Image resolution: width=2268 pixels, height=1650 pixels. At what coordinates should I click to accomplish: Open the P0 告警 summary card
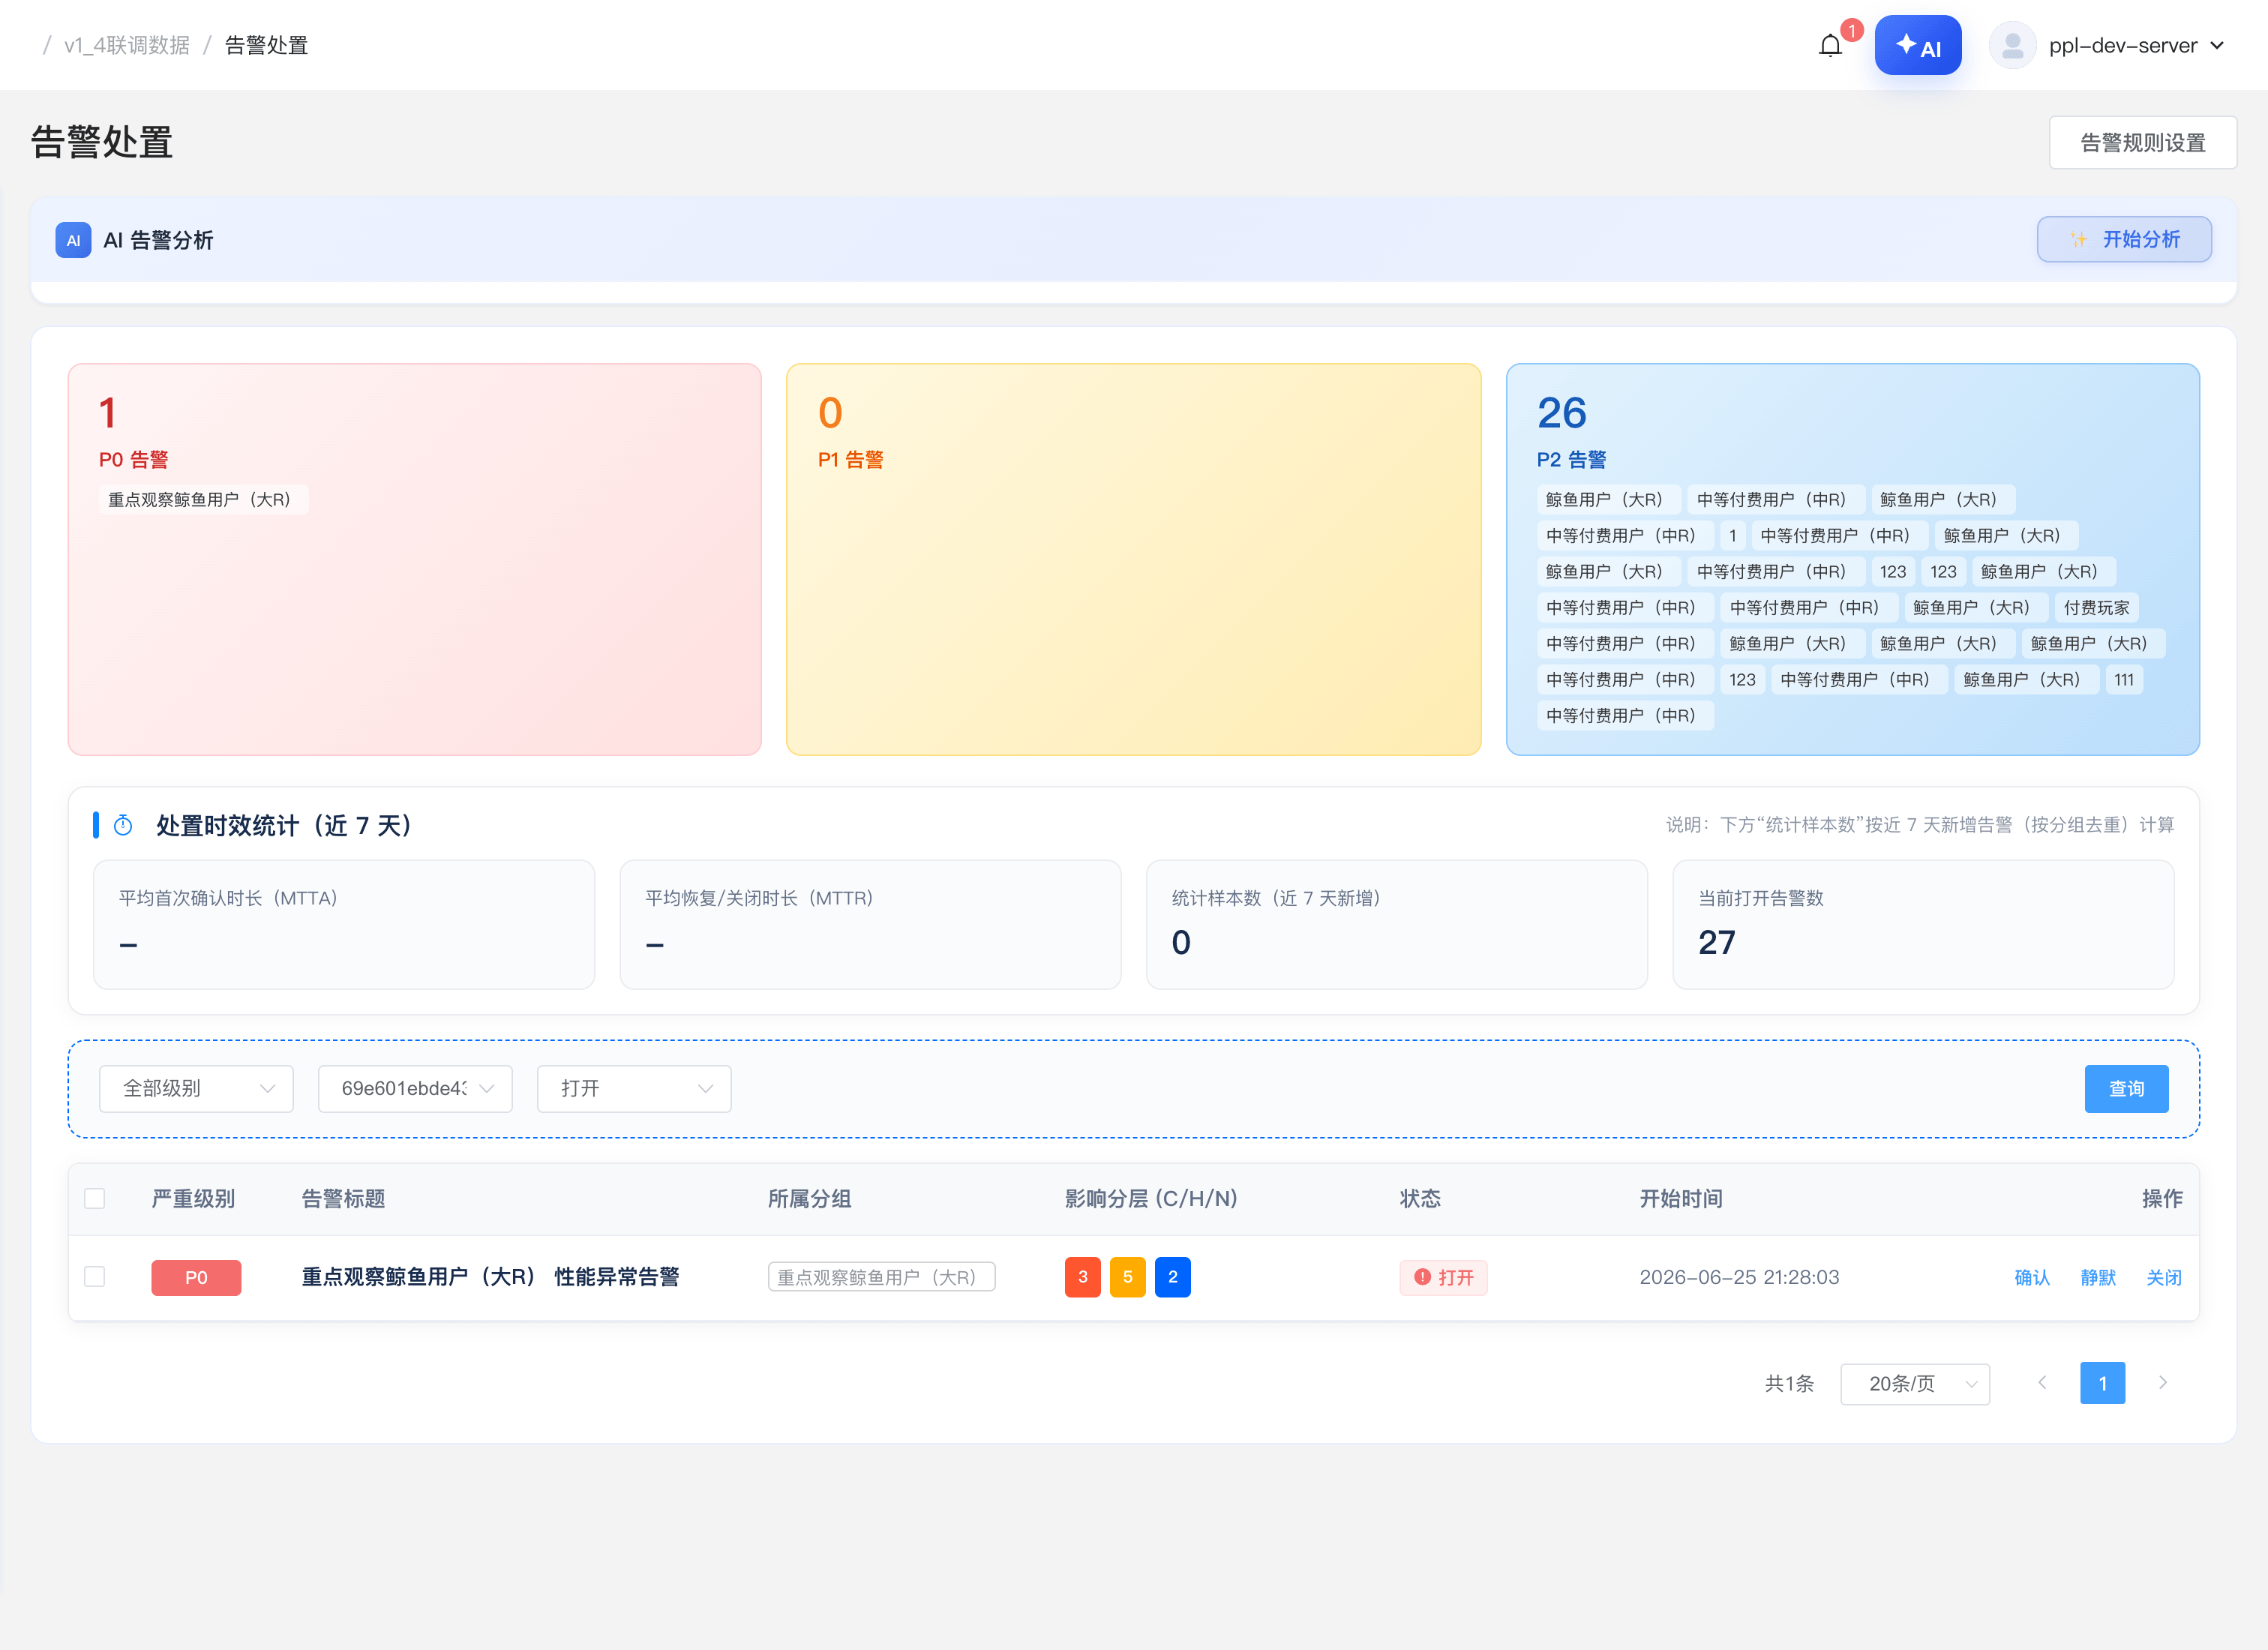[414, 559]
